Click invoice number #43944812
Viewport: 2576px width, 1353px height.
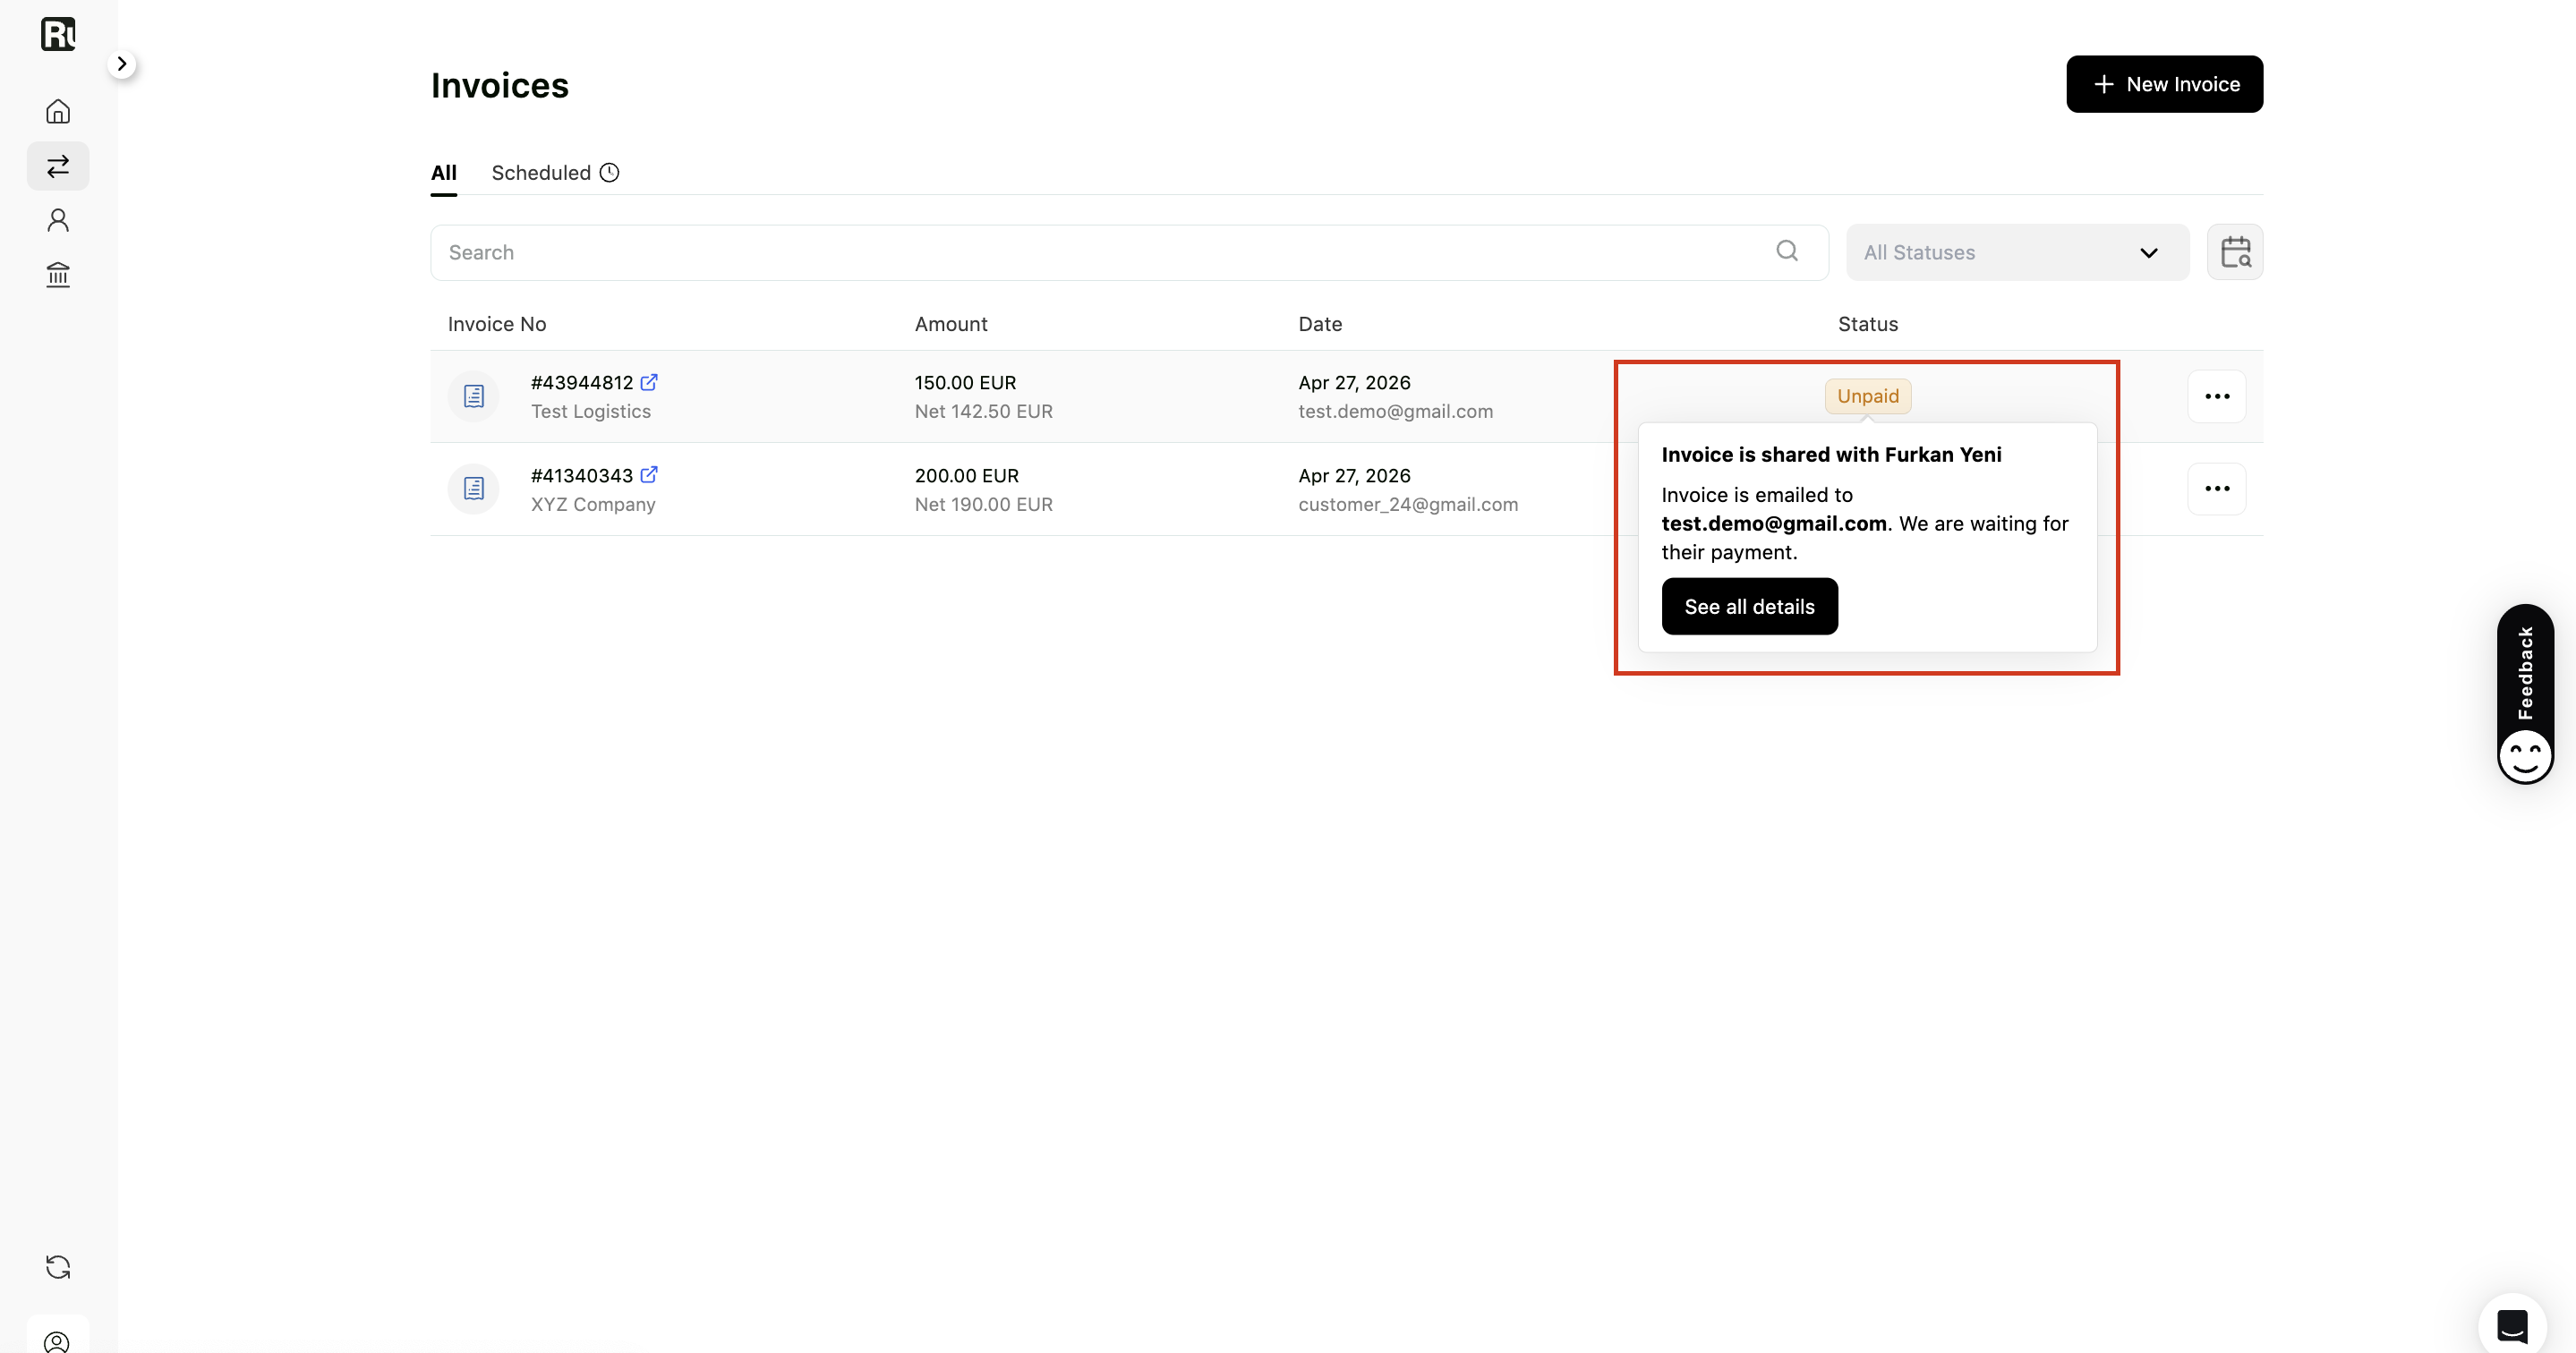point(582,382)
